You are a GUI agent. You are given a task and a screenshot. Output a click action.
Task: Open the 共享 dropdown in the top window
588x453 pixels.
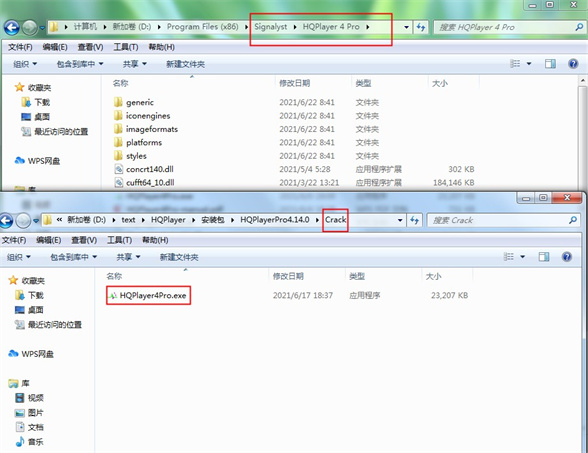coord(135,64)
